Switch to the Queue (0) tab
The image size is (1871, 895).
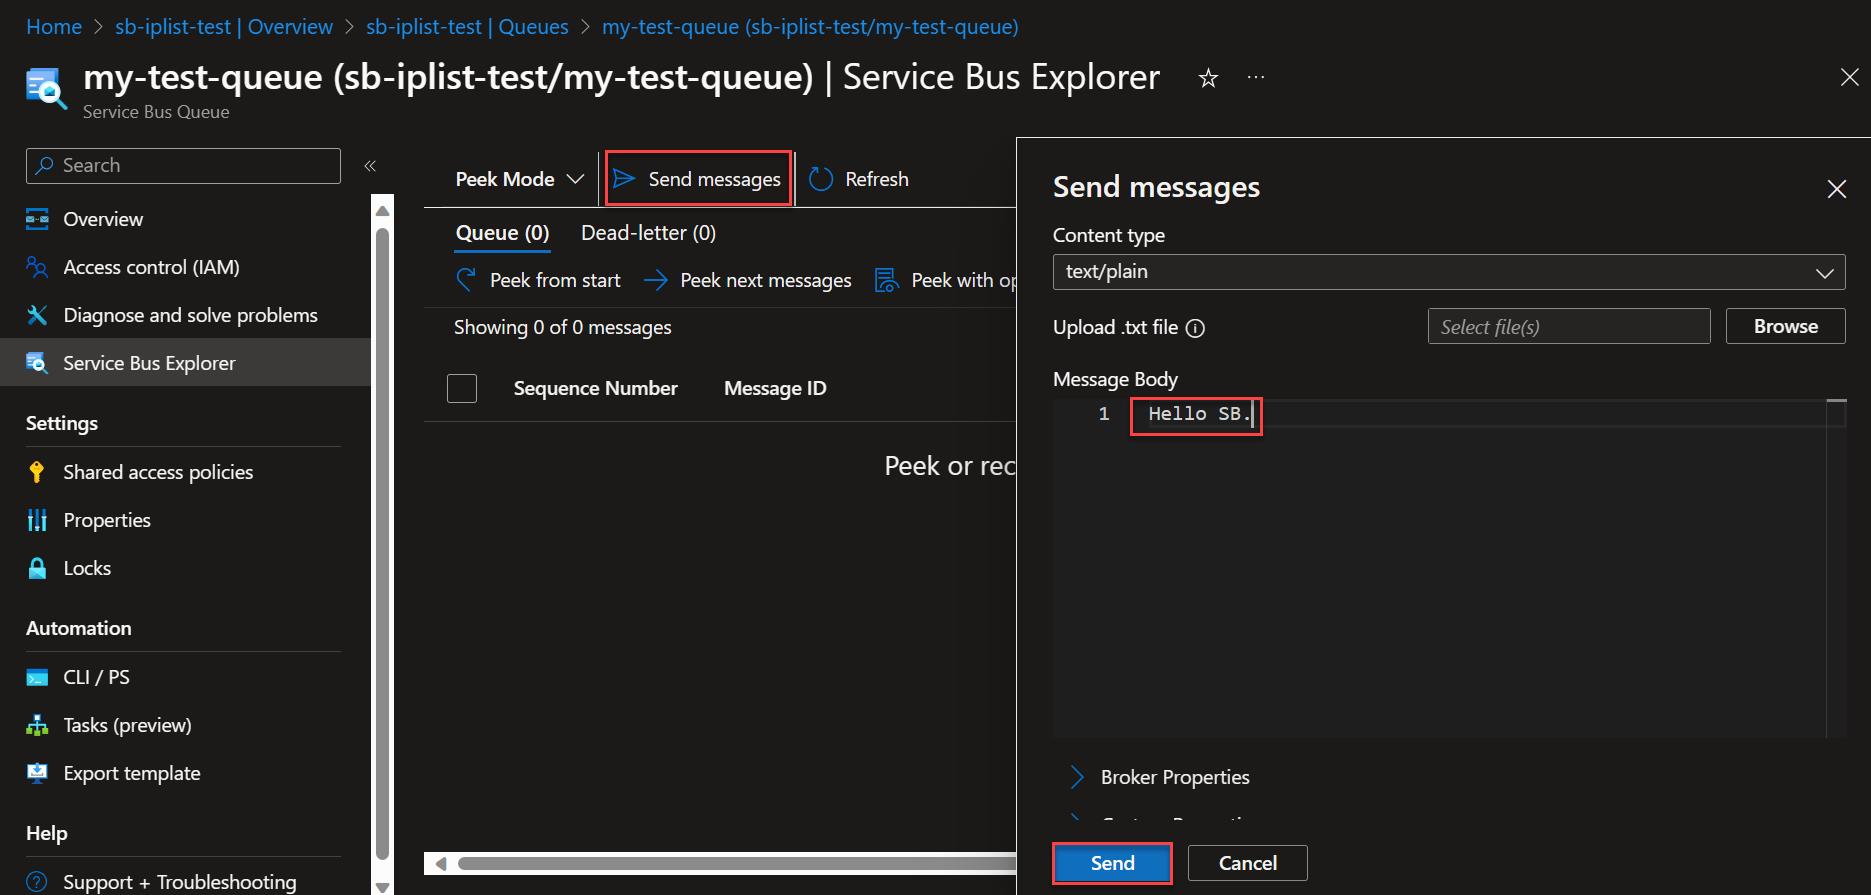coord(502,233)
